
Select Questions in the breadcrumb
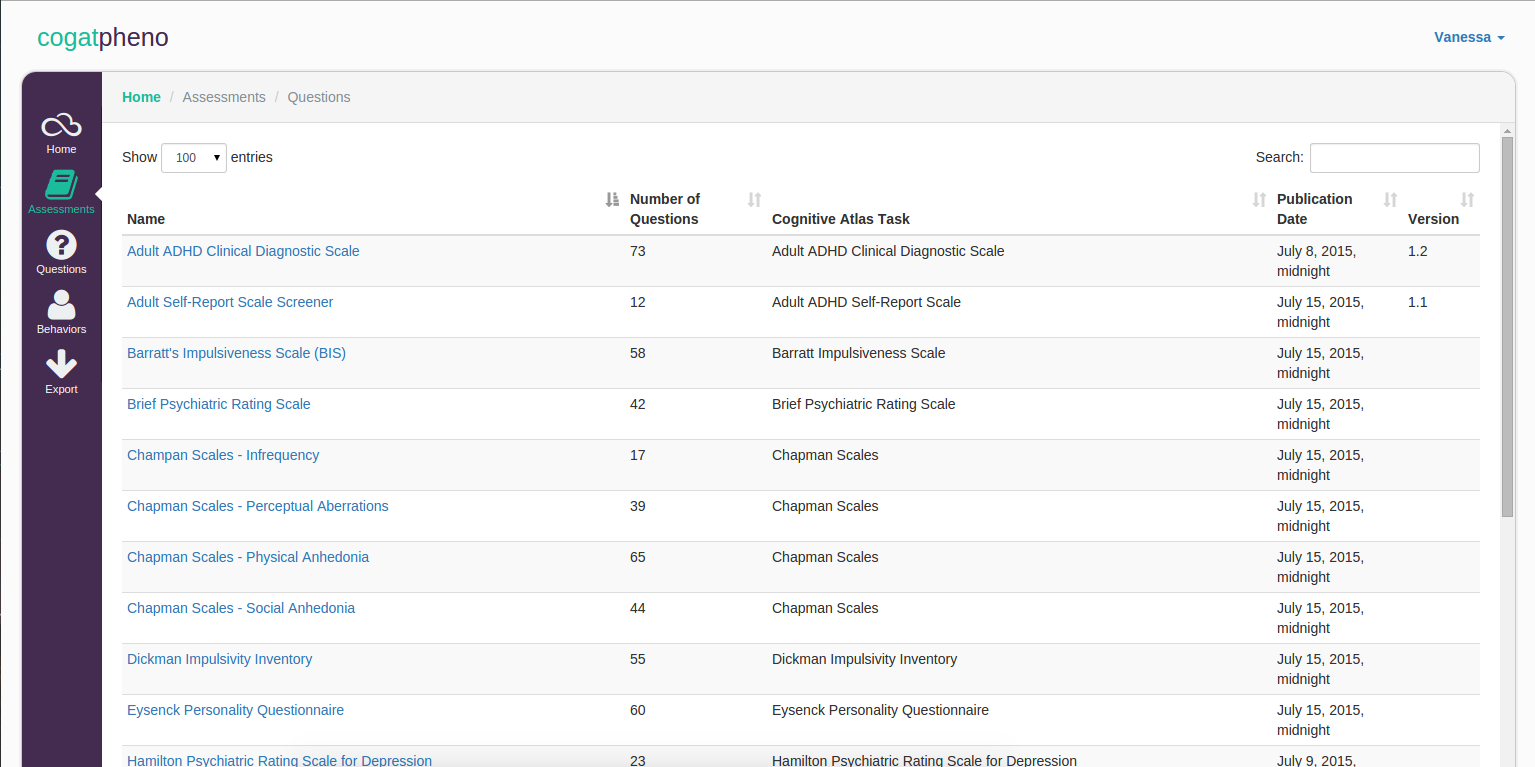[319, 97]
